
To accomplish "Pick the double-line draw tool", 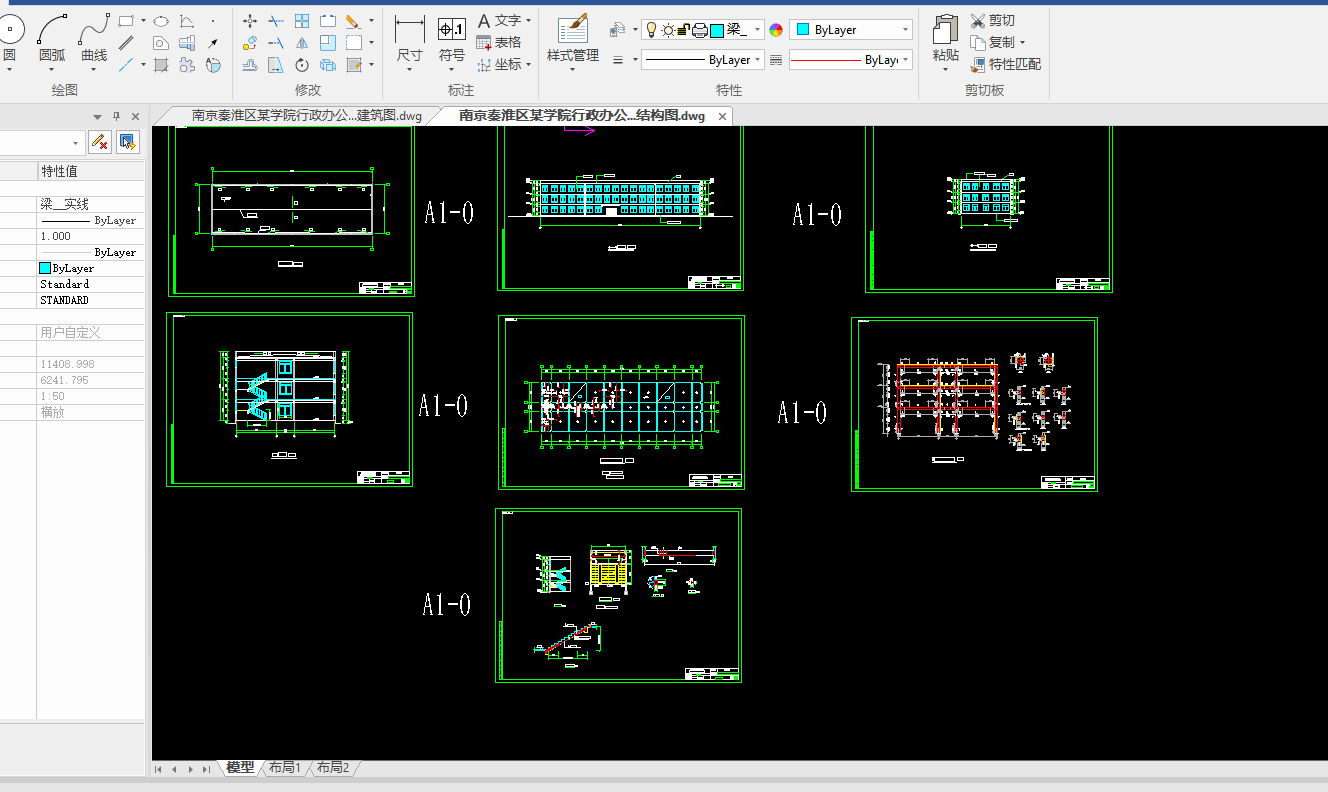I will [126, 43].
